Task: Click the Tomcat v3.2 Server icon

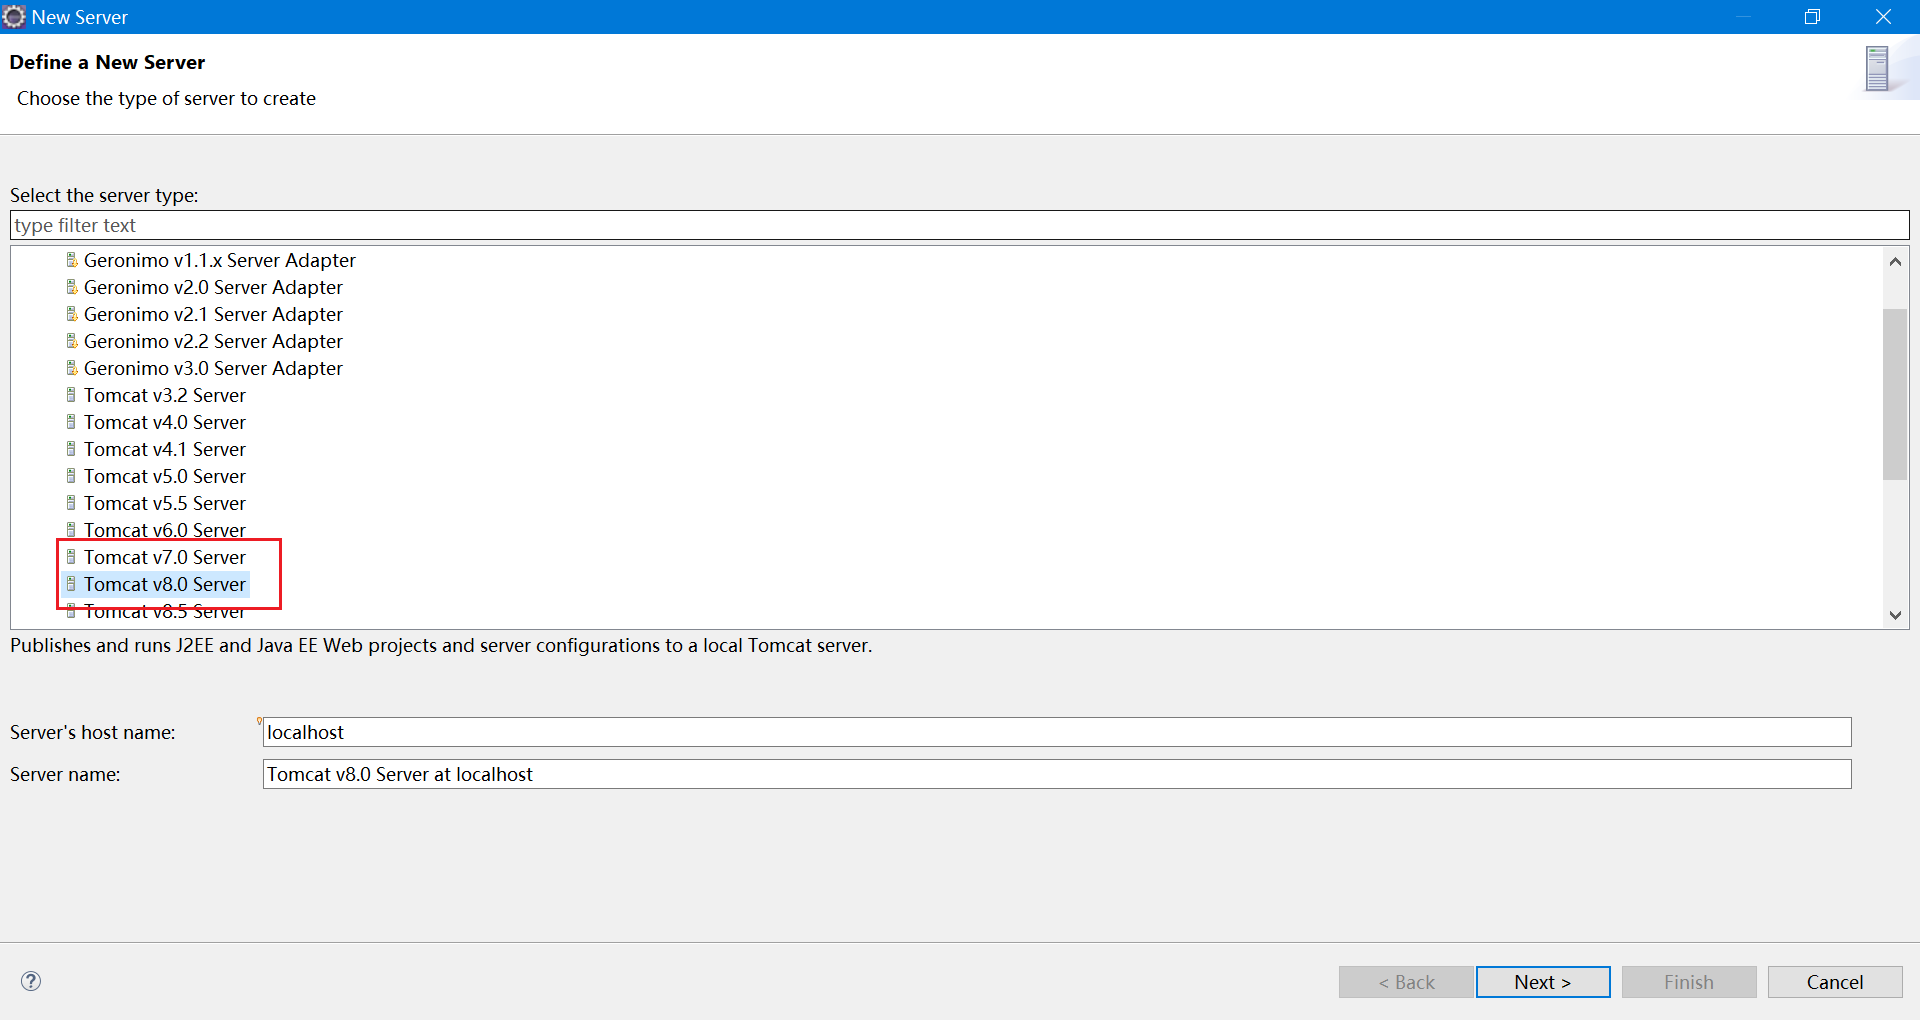Action: point(71,395)
